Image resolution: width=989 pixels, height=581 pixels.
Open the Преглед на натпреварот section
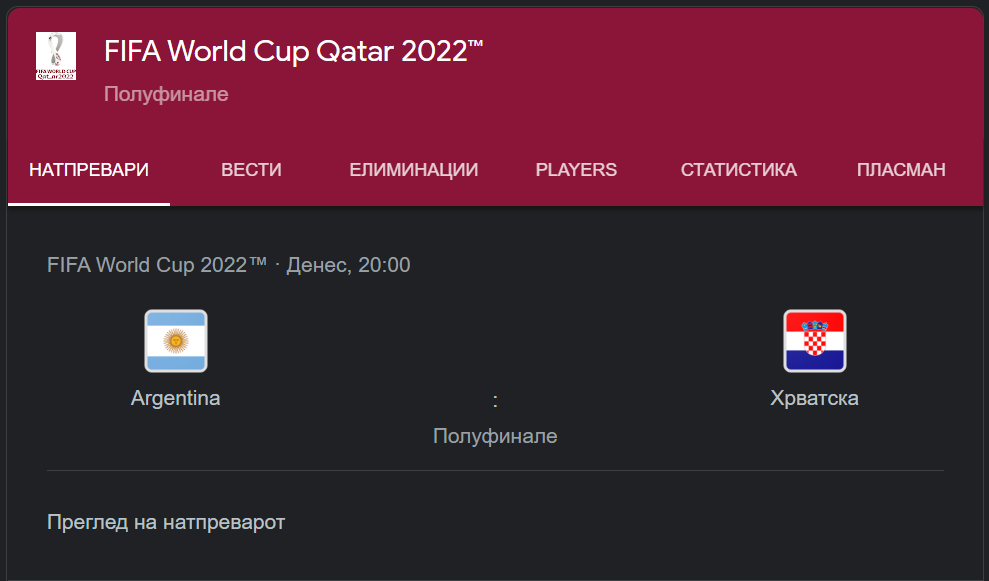(166, 522)
